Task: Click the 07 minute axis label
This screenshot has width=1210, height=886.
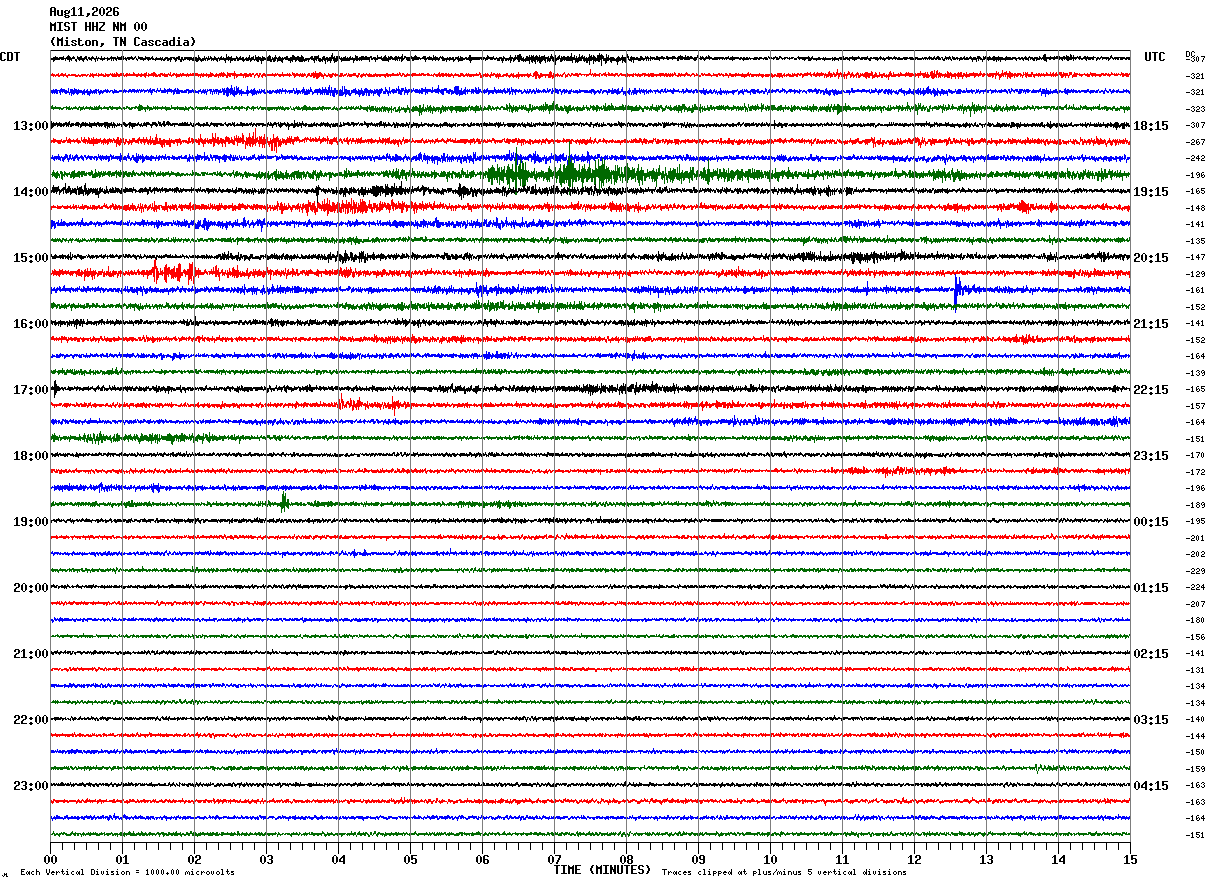Action: pos(554,859)
